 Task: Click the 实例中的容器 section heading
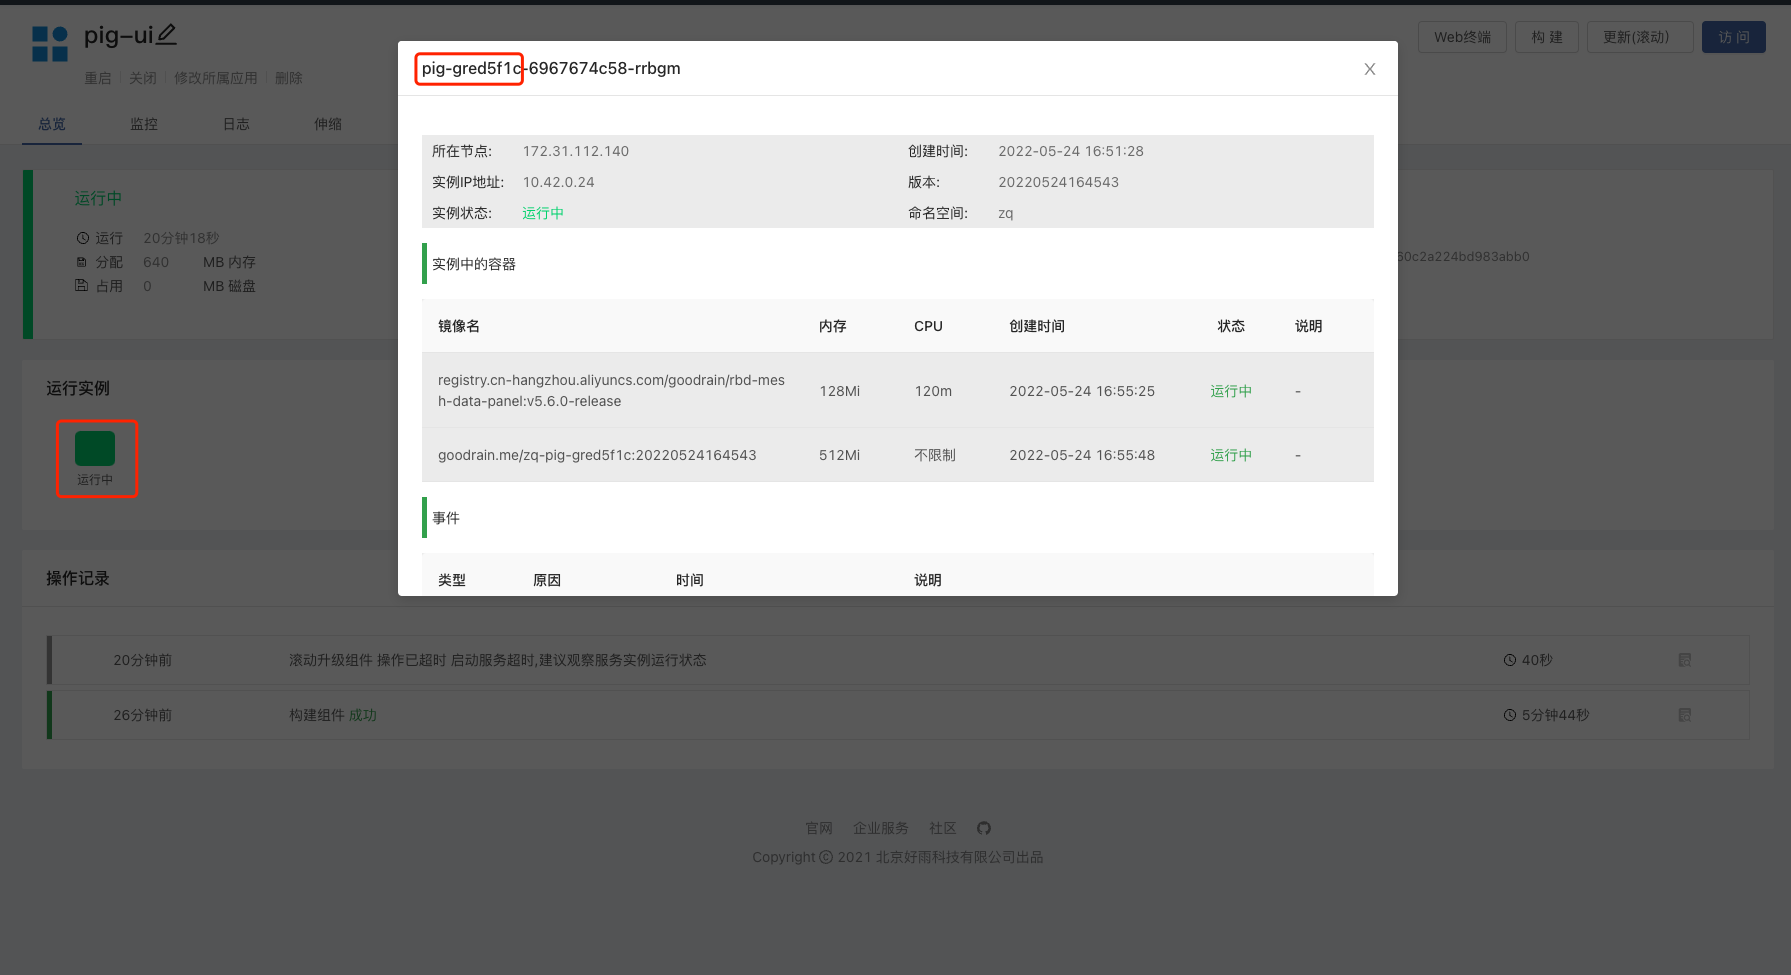pos(474,264)
